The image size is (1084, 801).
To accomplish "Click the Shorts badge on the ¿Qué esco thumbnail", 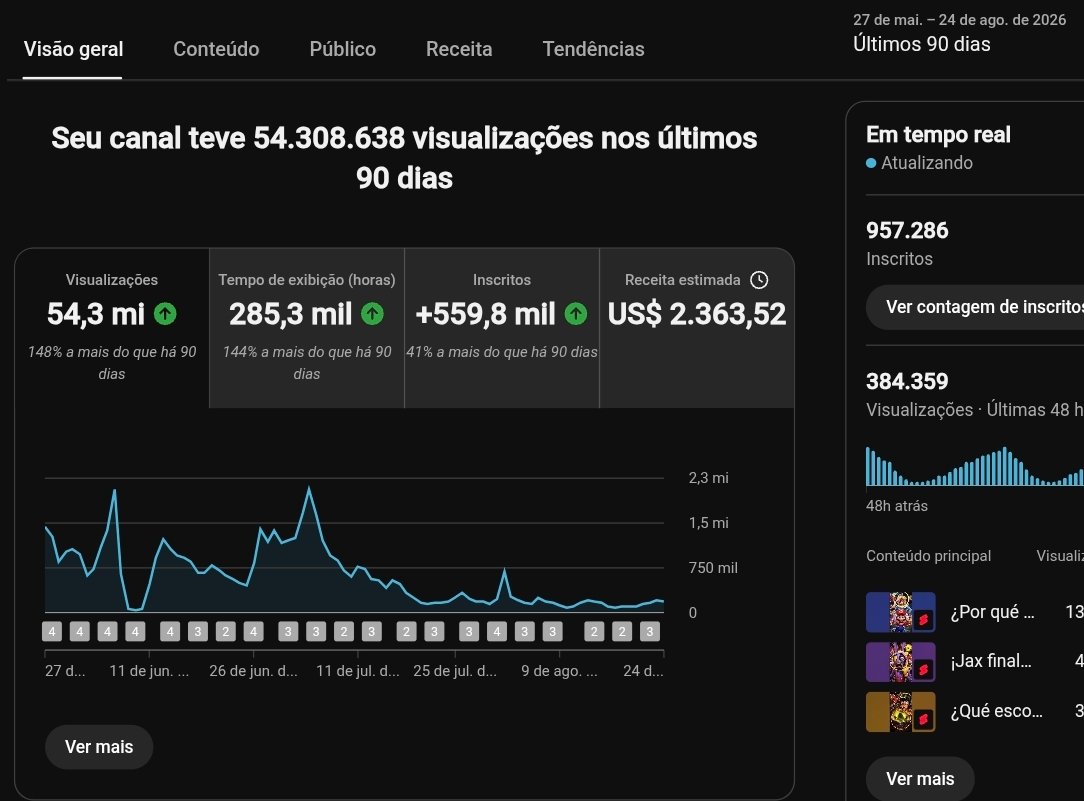I will tap(923, 719).
